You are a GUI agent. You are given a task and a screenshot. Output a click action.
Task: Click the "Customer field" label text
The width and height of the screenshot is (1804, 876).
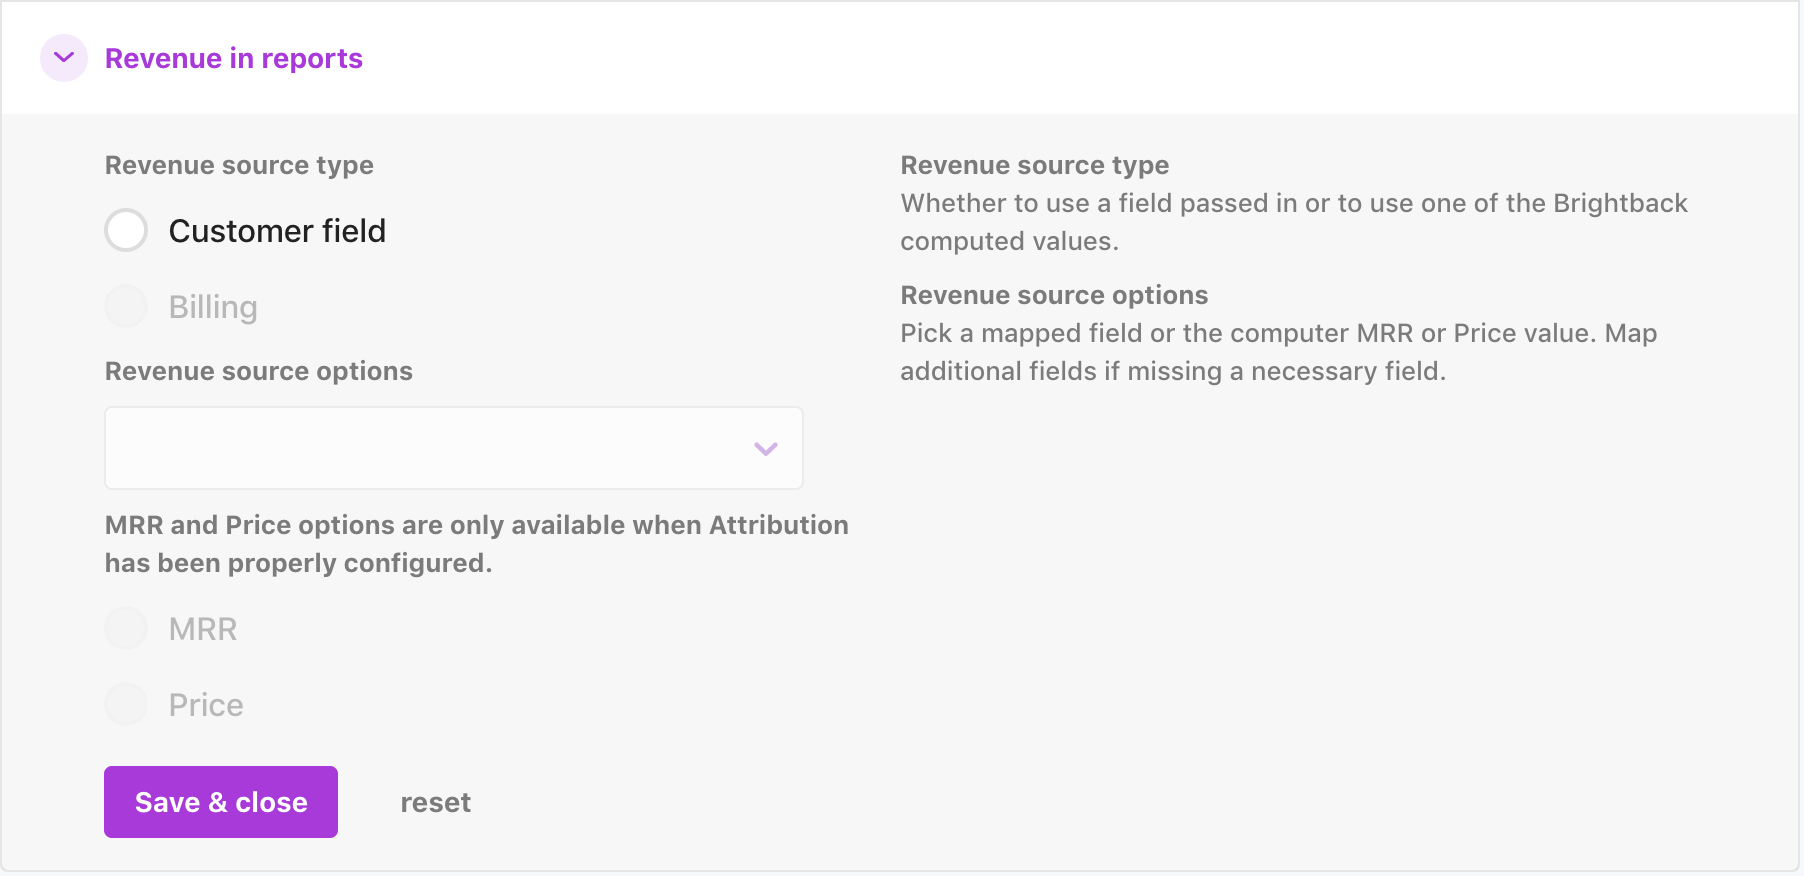pos(277,231)
